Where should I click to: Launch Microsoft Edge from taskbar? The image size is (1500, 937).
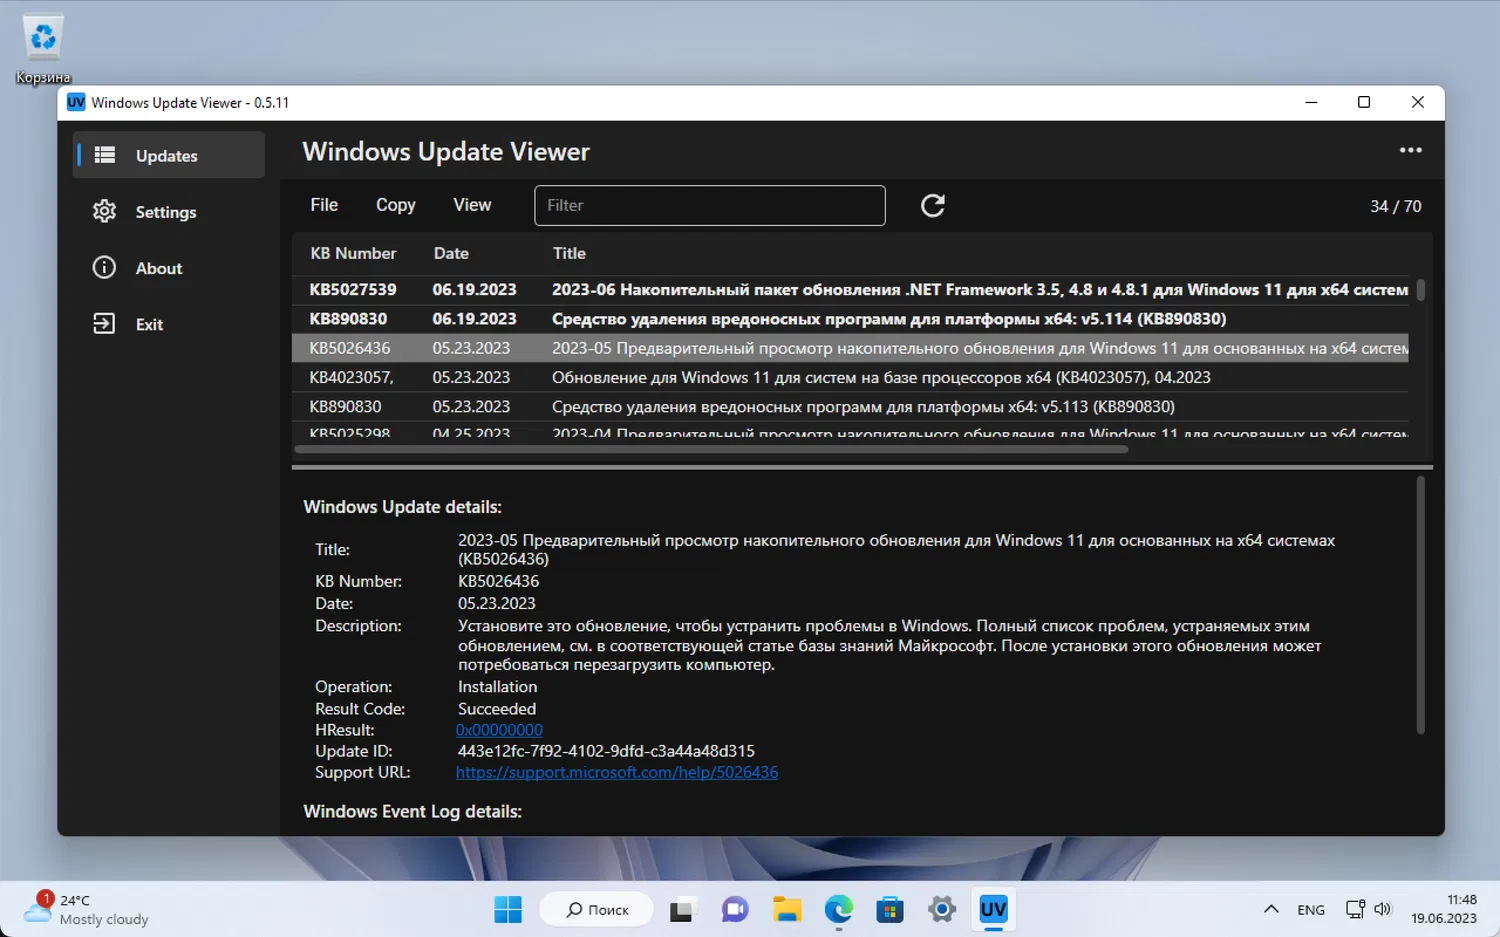[838, 909]
